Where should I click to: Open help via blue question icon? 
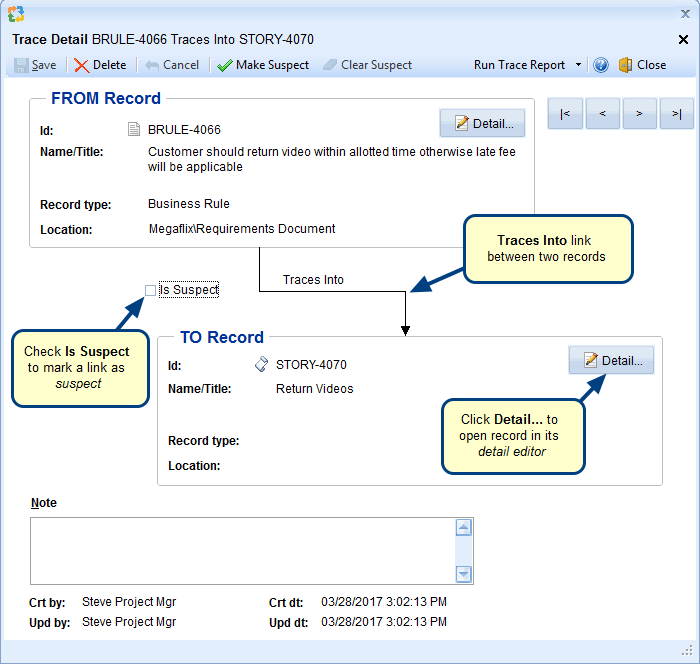[x=601, y=65]
